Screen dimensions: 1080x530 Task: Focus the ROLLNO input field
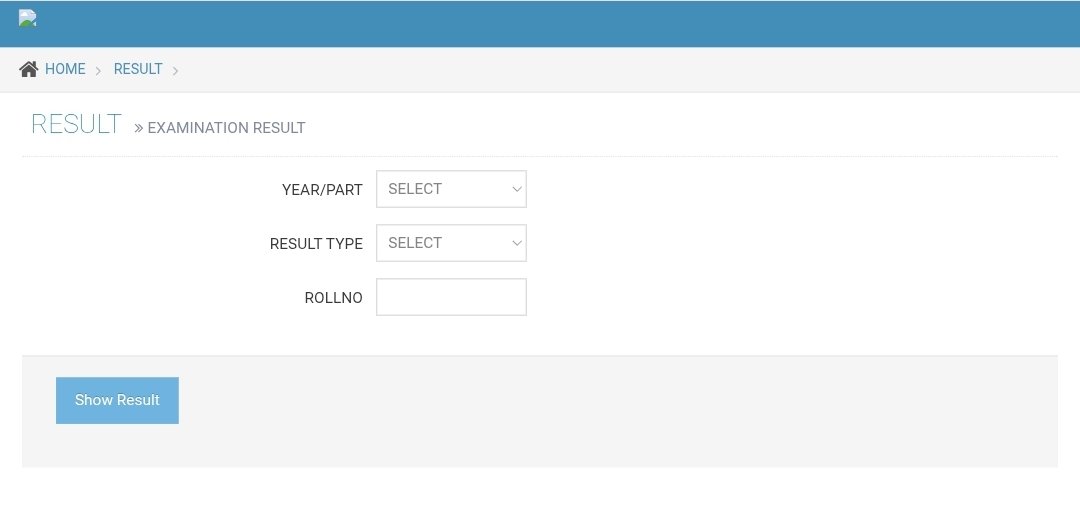(x=451, y=297)
